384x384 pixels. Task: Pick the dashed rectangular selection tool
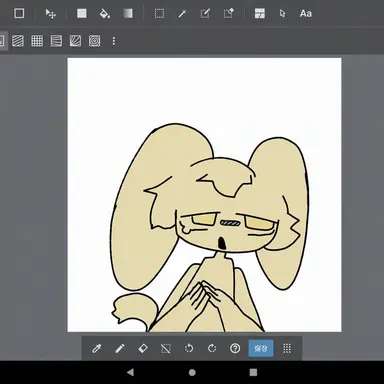(159, 14)
